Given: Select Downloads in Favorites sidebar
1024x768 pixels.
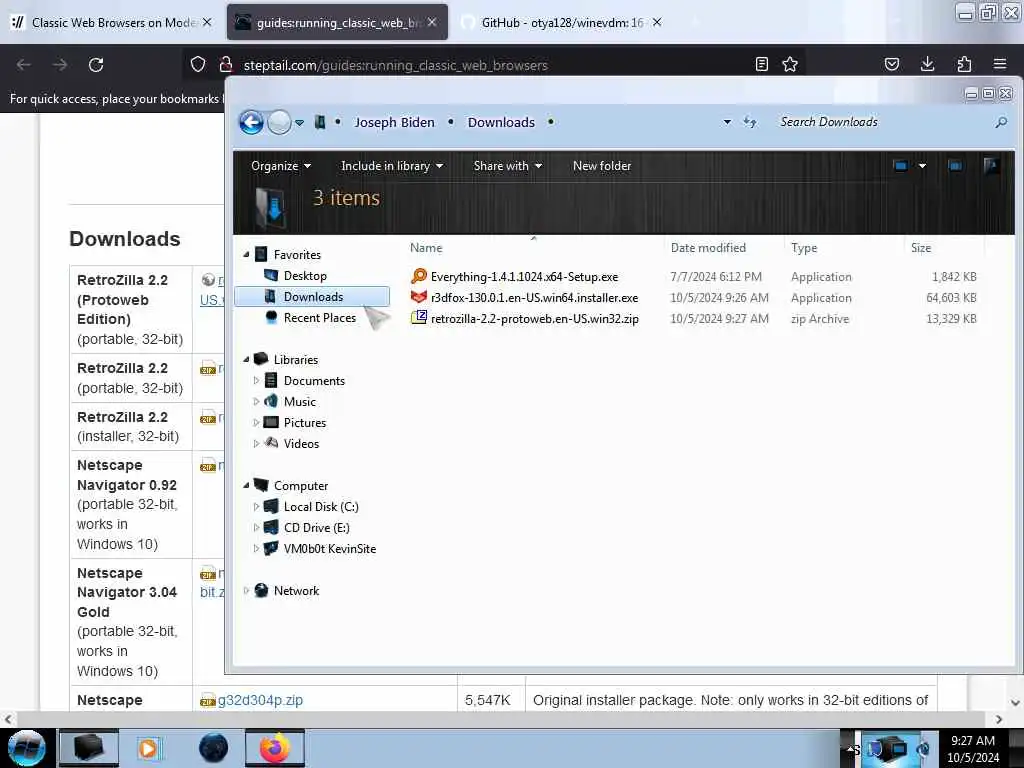Looking at the screenshot, I should (312, 296).
